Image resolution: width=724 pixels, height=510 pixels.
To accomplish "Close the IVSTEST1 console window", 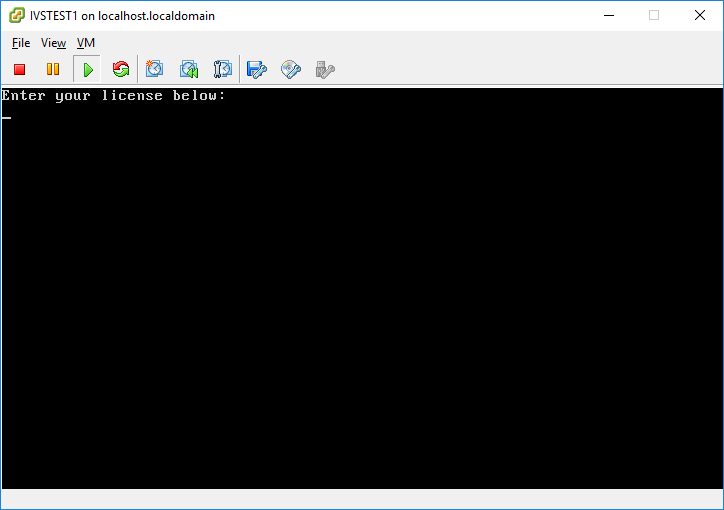I will pos(700,16).
